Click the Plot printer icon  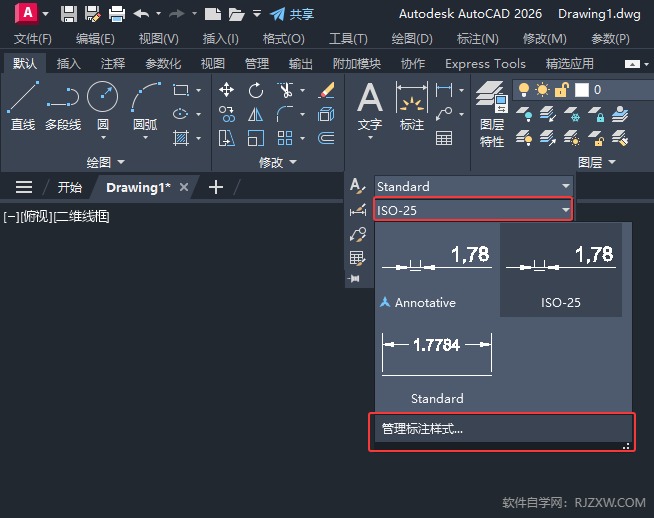pos(117,14)
